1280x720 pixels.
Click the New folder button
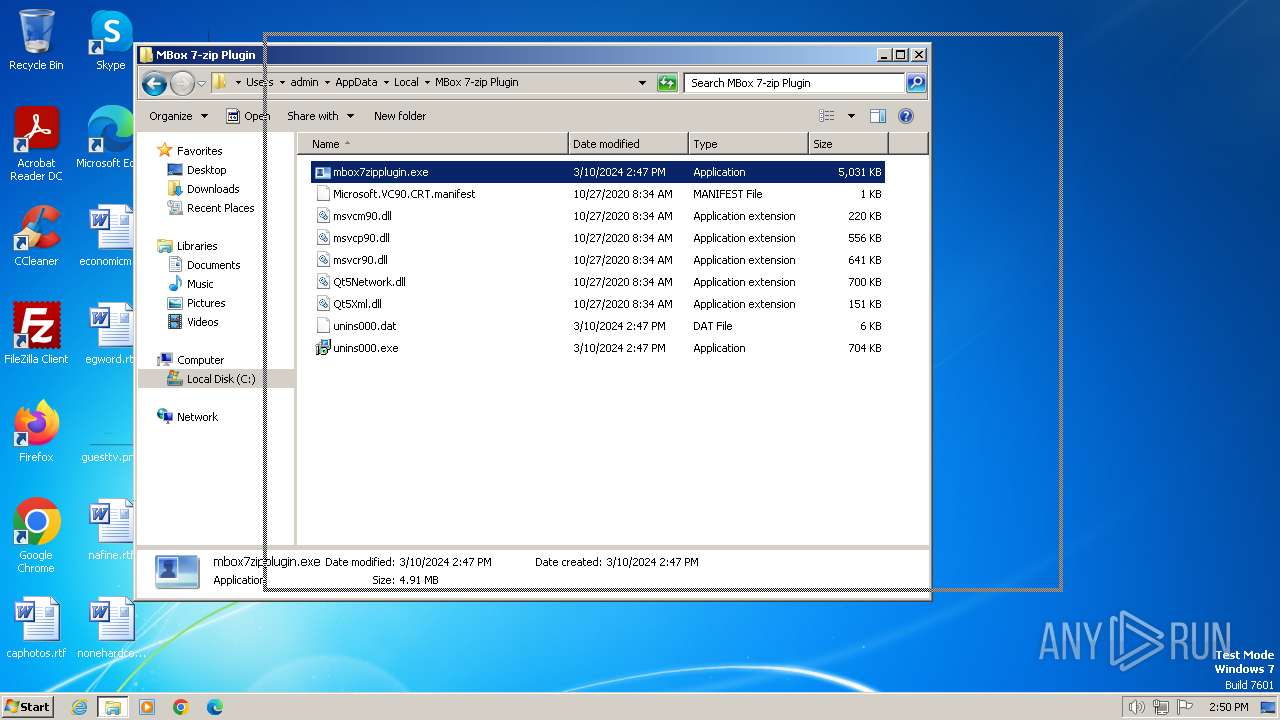tap(400, 116)
